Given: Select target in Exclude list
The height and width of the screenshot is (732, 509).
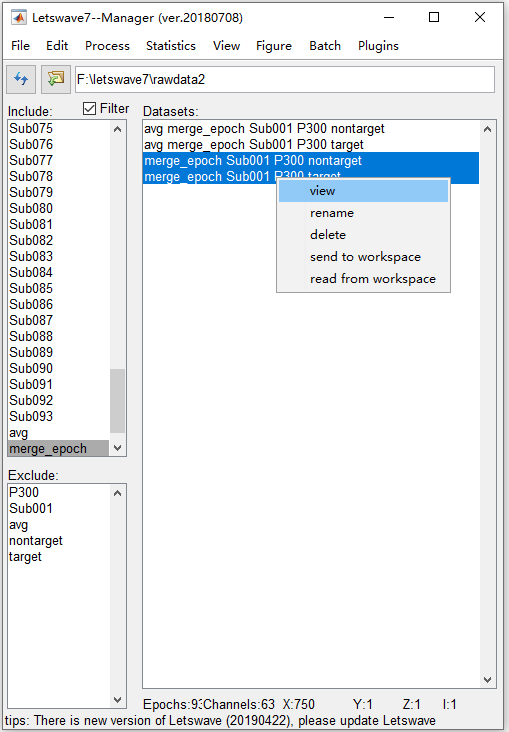Looking at the screenshot, I should point(59,556).
